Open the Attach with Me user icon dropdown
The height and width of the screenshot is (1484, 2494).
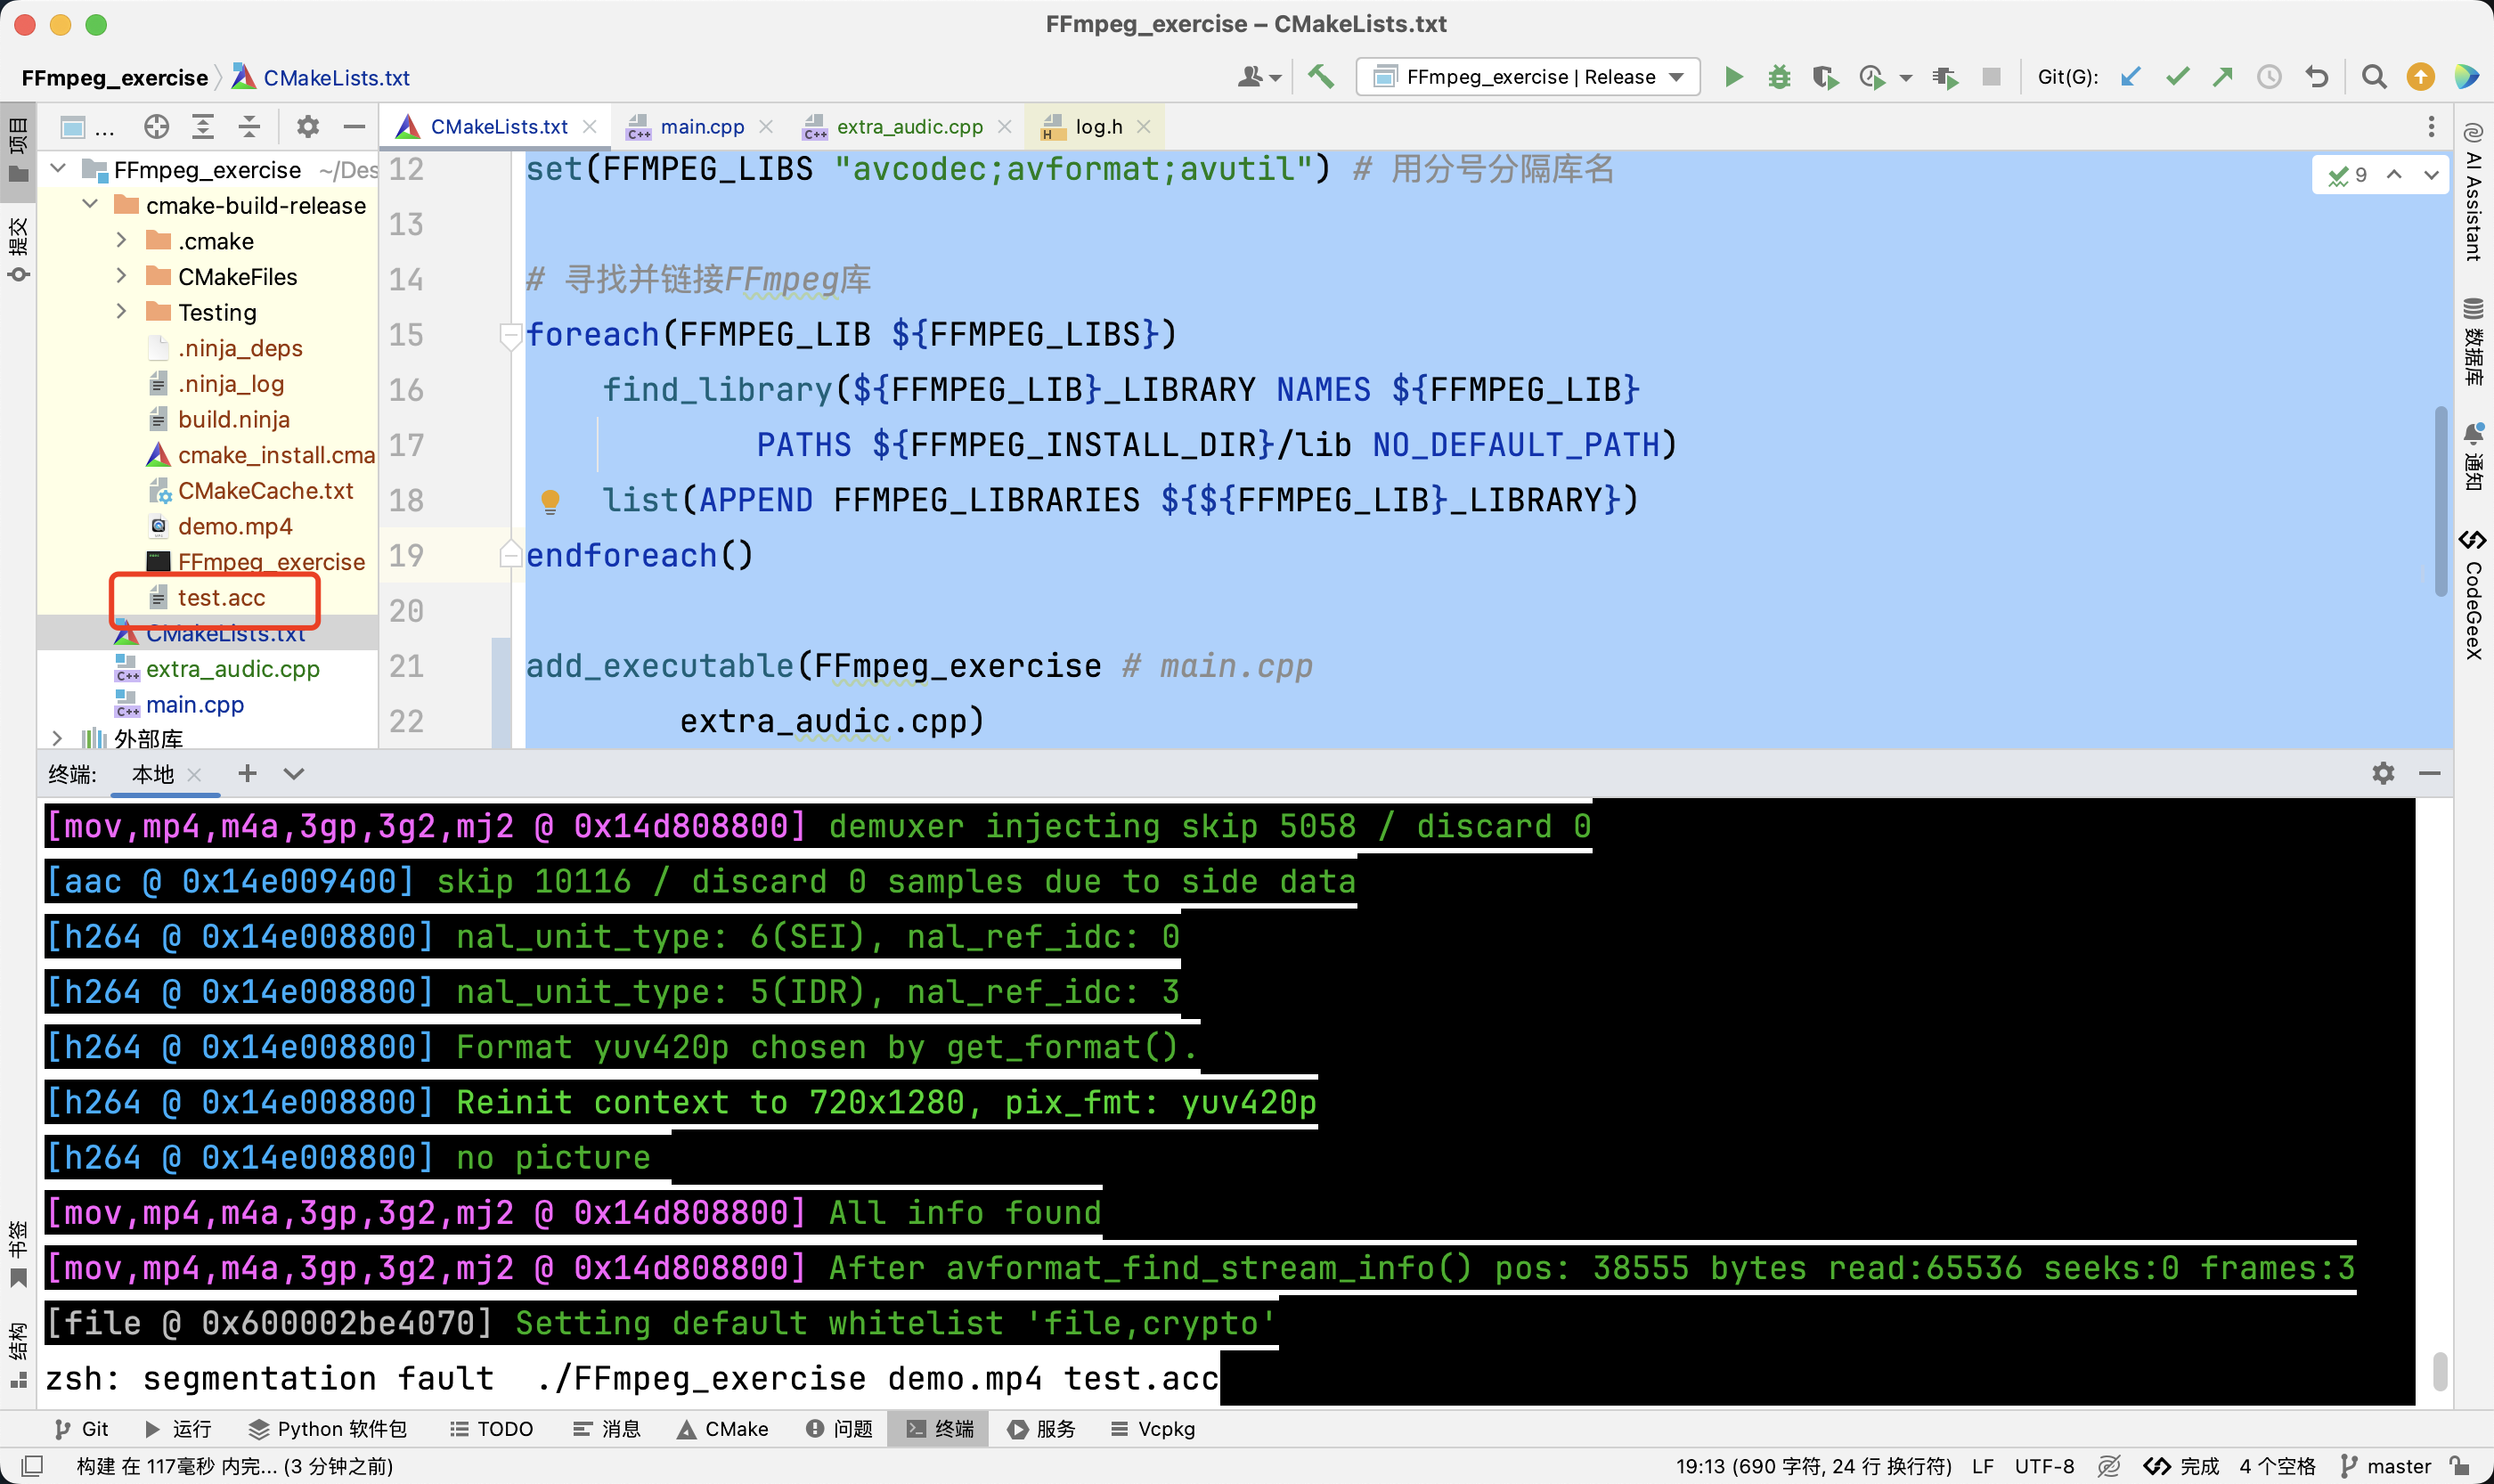pyautogui.click(x=1259, y=77)
